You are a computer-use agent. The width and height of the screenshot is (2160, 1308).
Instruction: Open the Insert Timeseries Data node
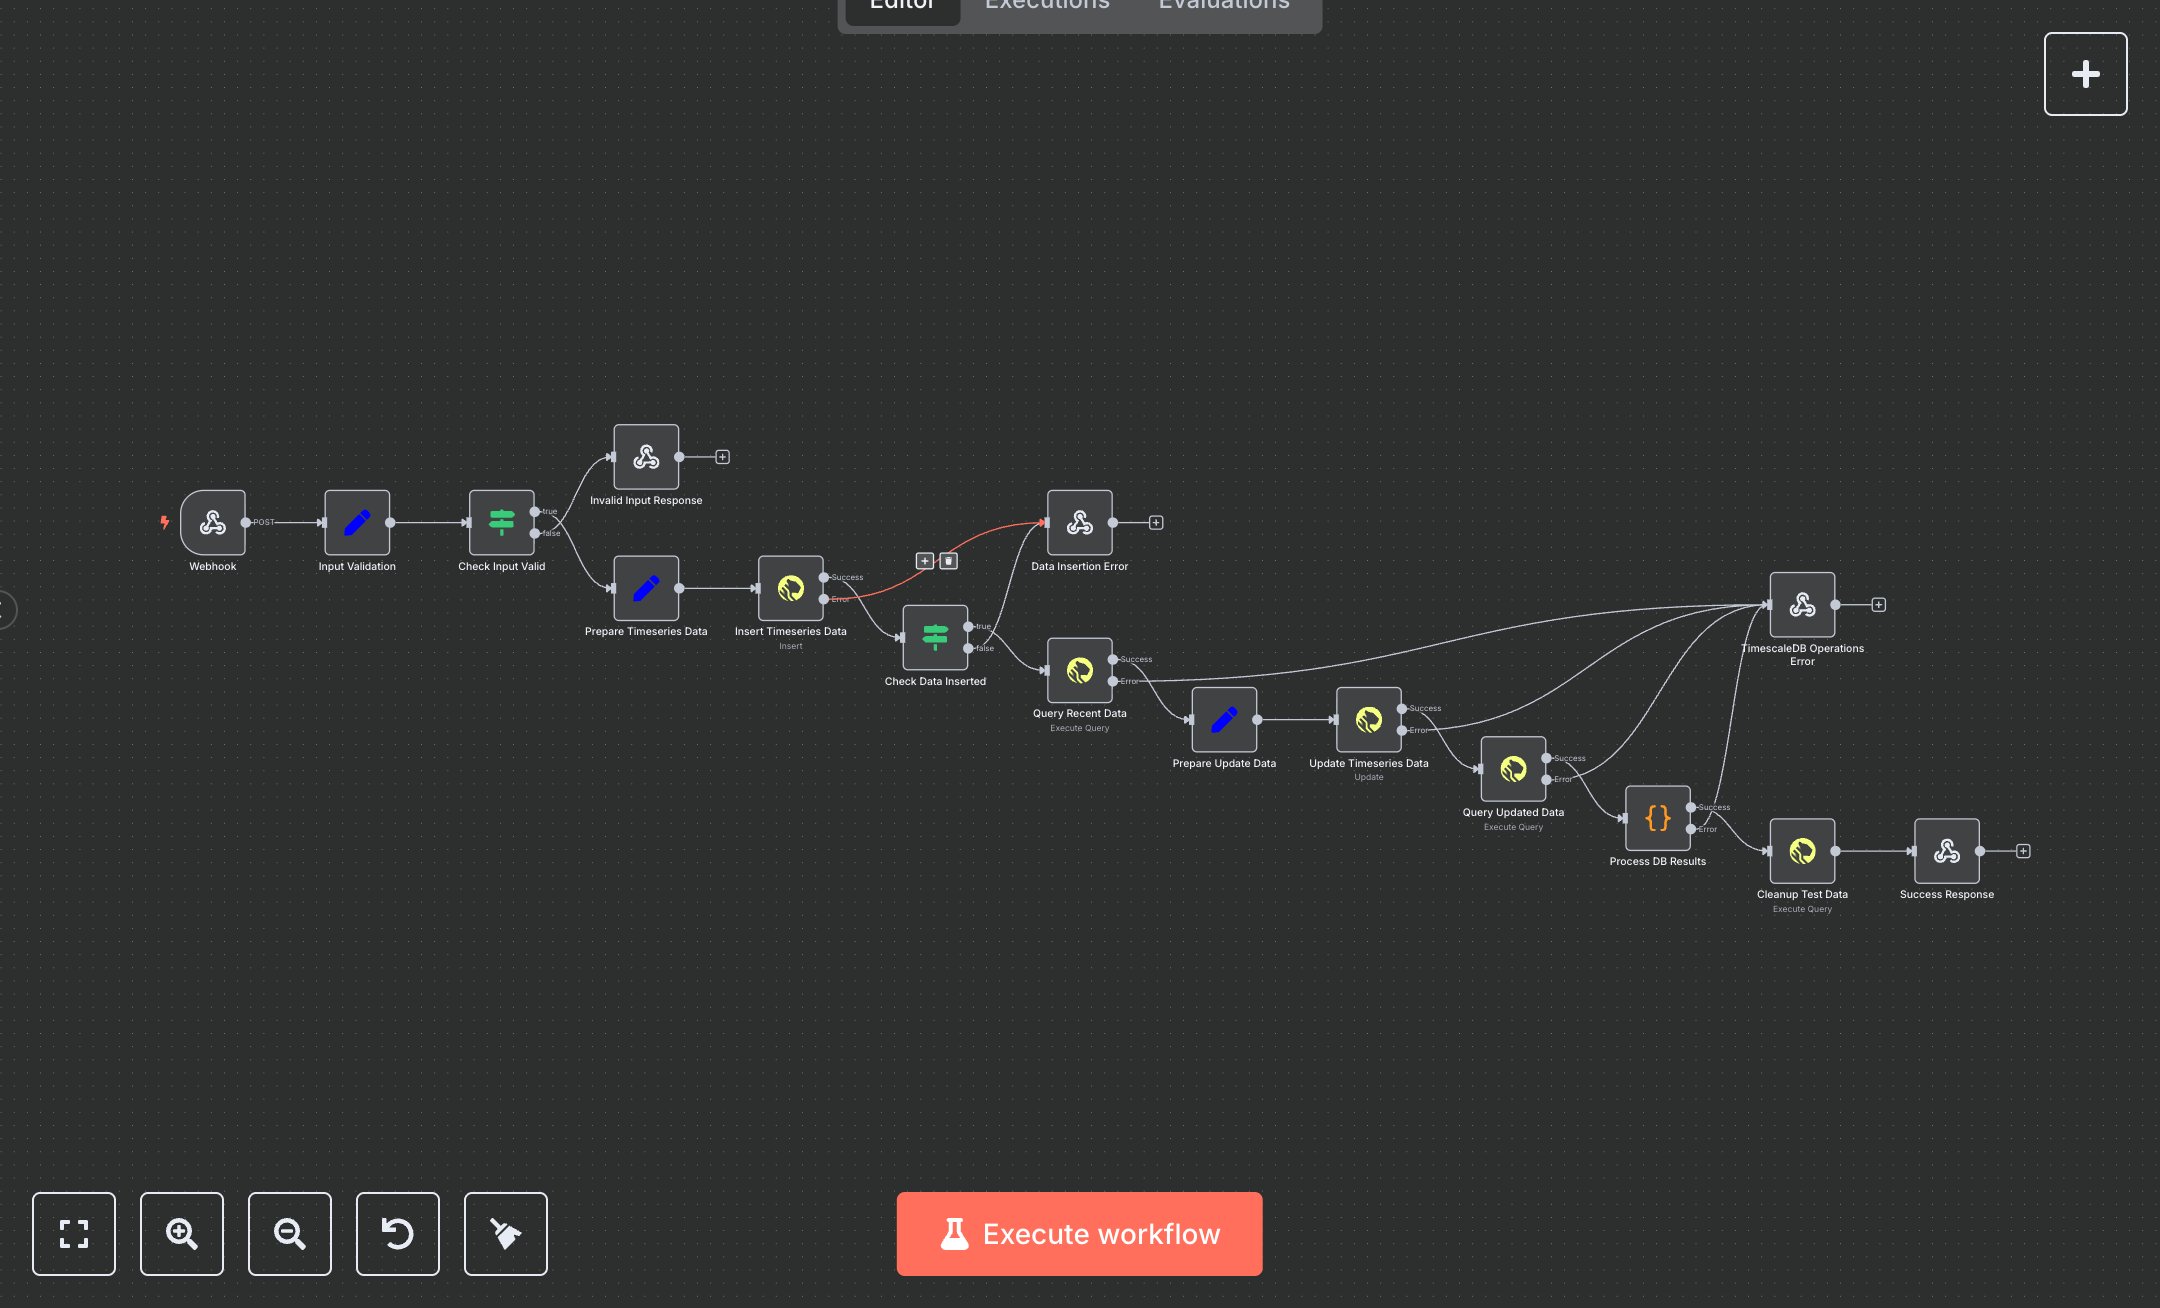point(790,589)
